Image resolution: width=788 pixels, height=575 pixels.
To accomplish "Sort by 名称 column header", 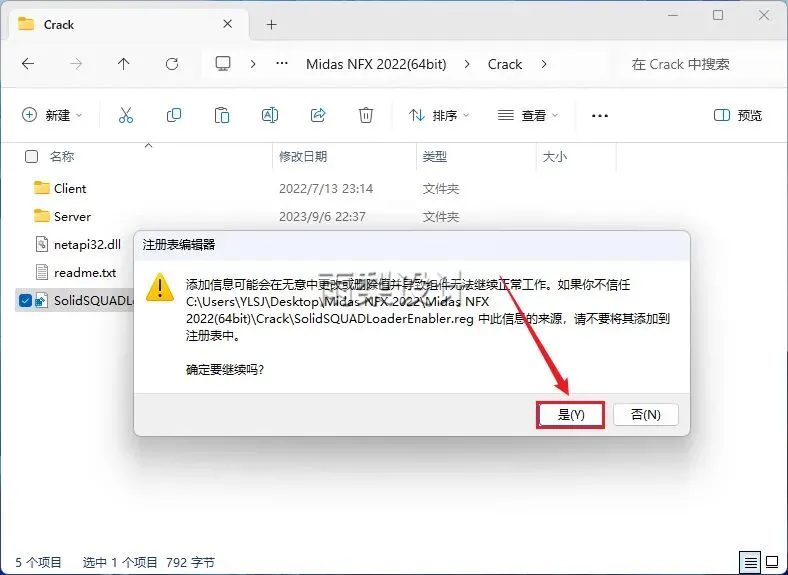I will pyautogui.click(x=62, y=156).
